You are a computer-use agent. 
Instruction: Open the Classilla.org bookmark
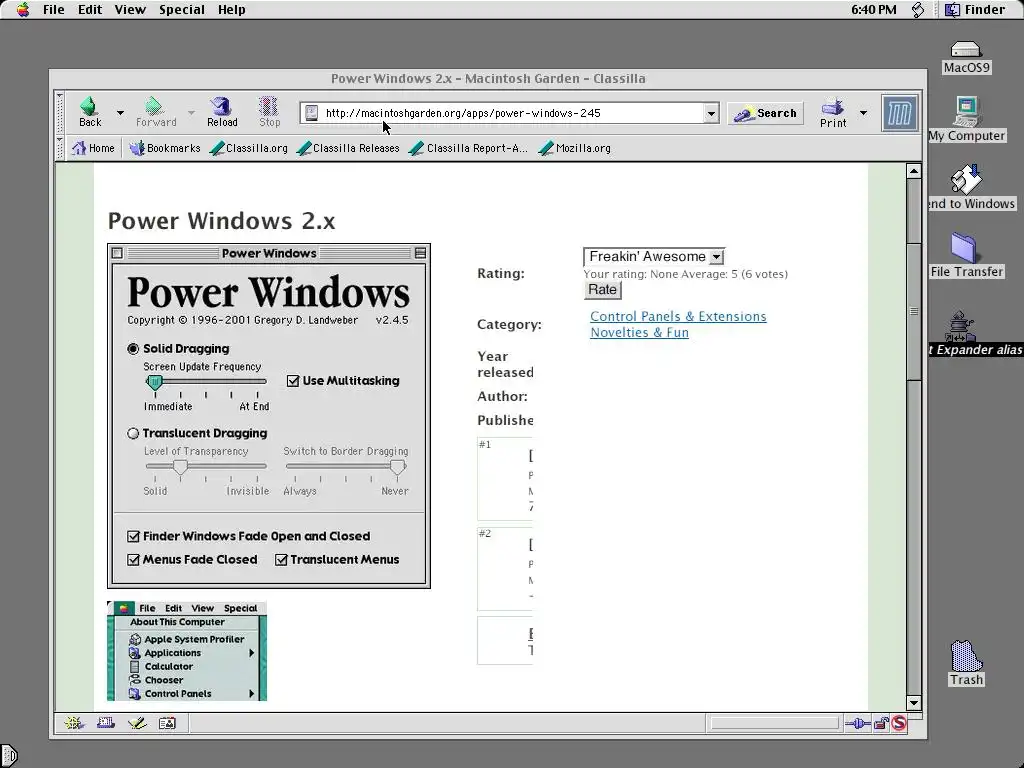point(249,148)
